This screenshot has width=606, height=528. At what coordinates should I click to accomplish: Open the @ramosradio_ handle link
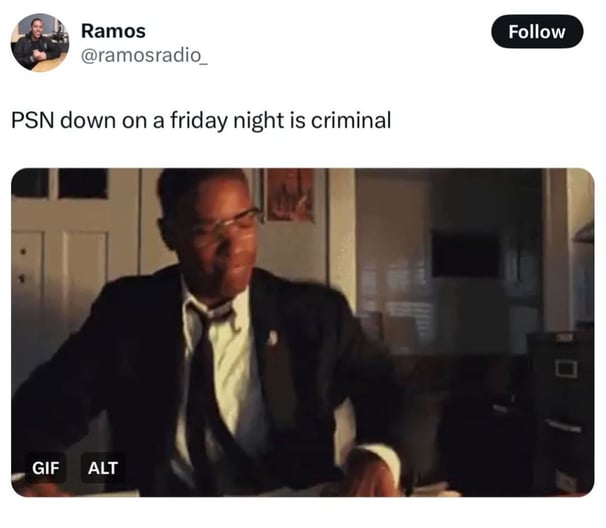point(145,55)
